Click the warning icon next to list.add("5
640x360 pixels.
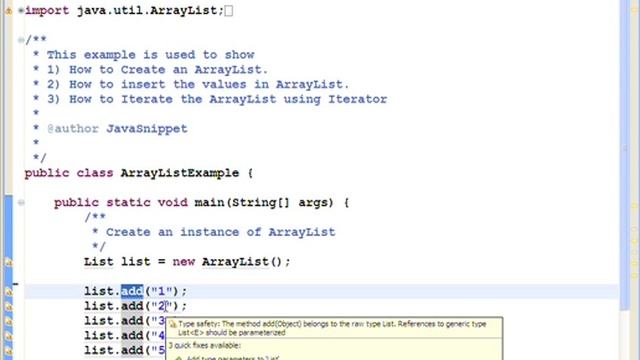tap(9, 351)
